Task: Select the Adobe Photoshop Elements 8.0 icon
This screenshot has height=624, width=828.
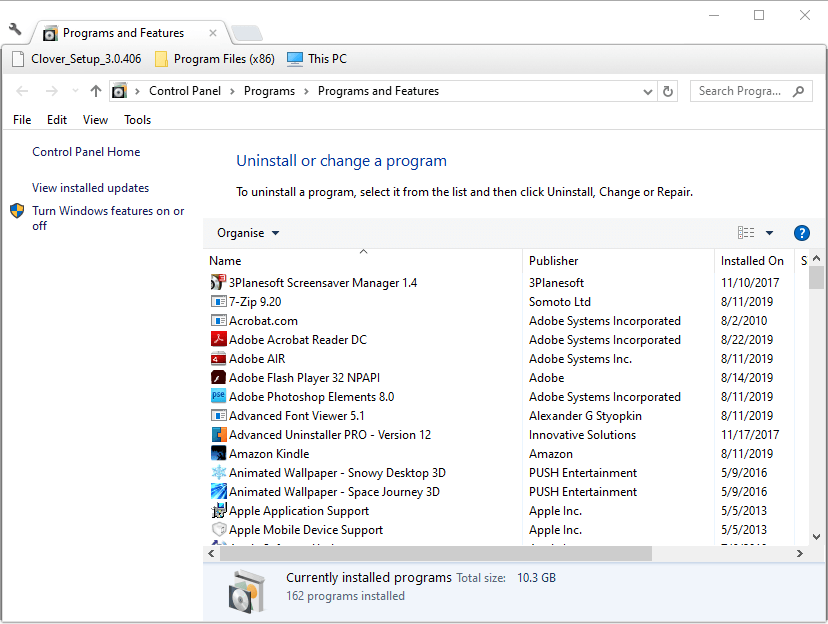Action: (218, 396)
